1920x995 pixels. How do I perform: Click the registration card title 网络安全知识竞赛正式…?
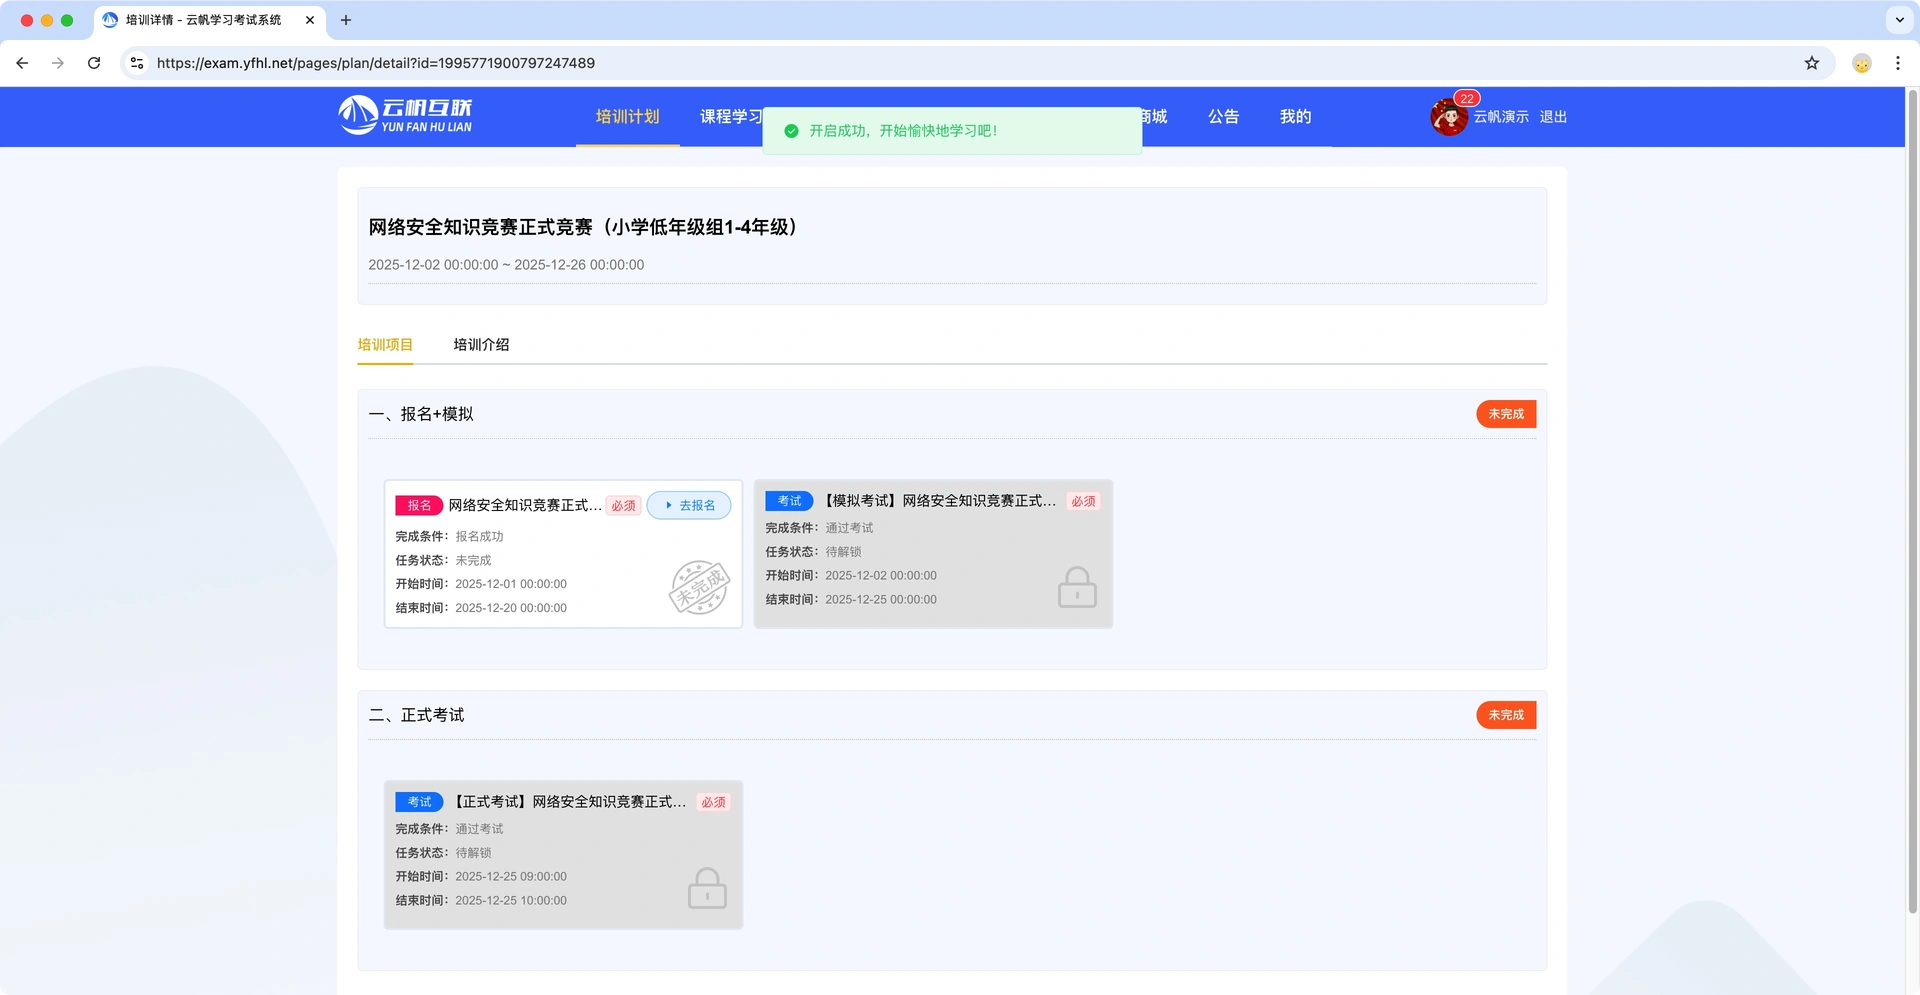tap(525, 505)
